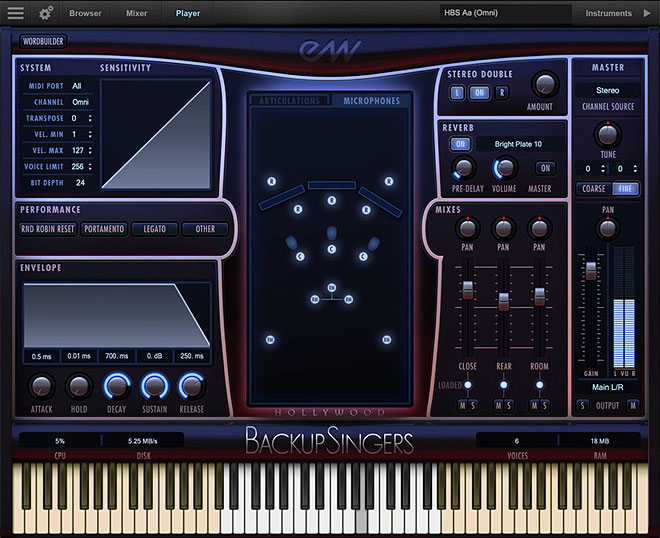Viewport: 660px width, 538px height.
Task: Mute the Close mic mix
Action: 462,405
